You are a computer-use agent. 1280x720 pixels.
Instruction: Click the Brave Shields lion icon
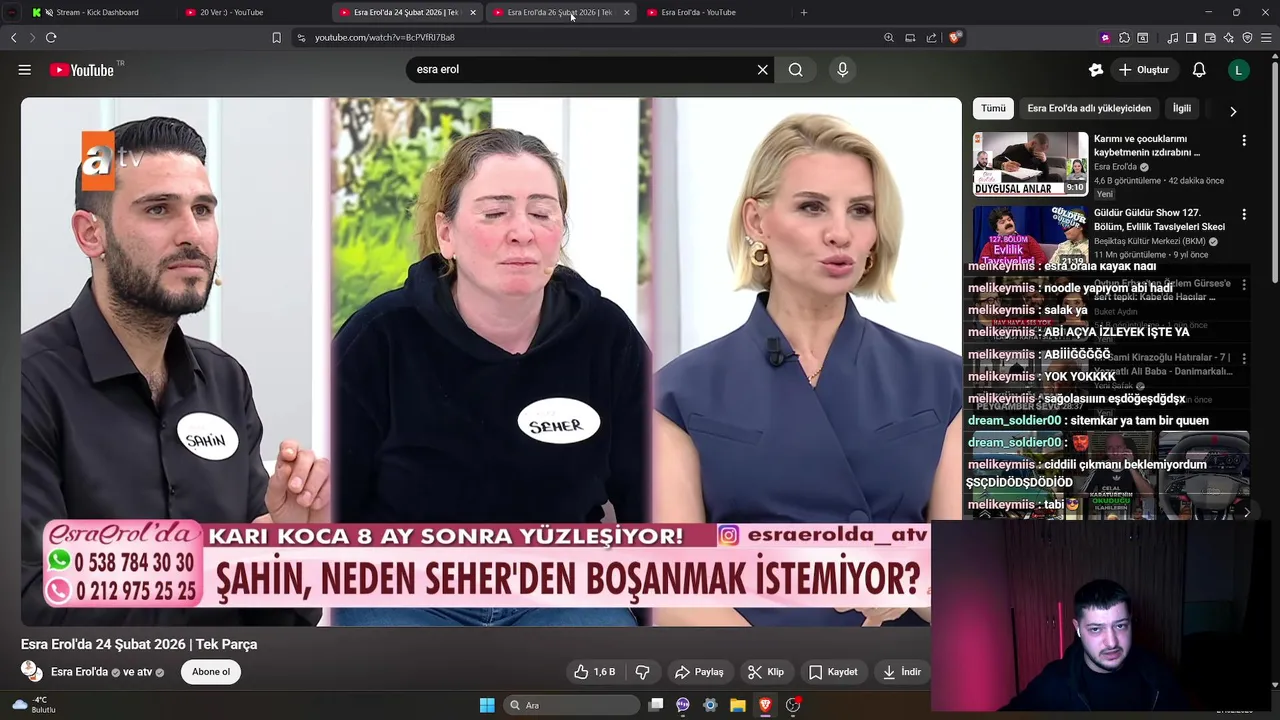(x=955, y=38)
